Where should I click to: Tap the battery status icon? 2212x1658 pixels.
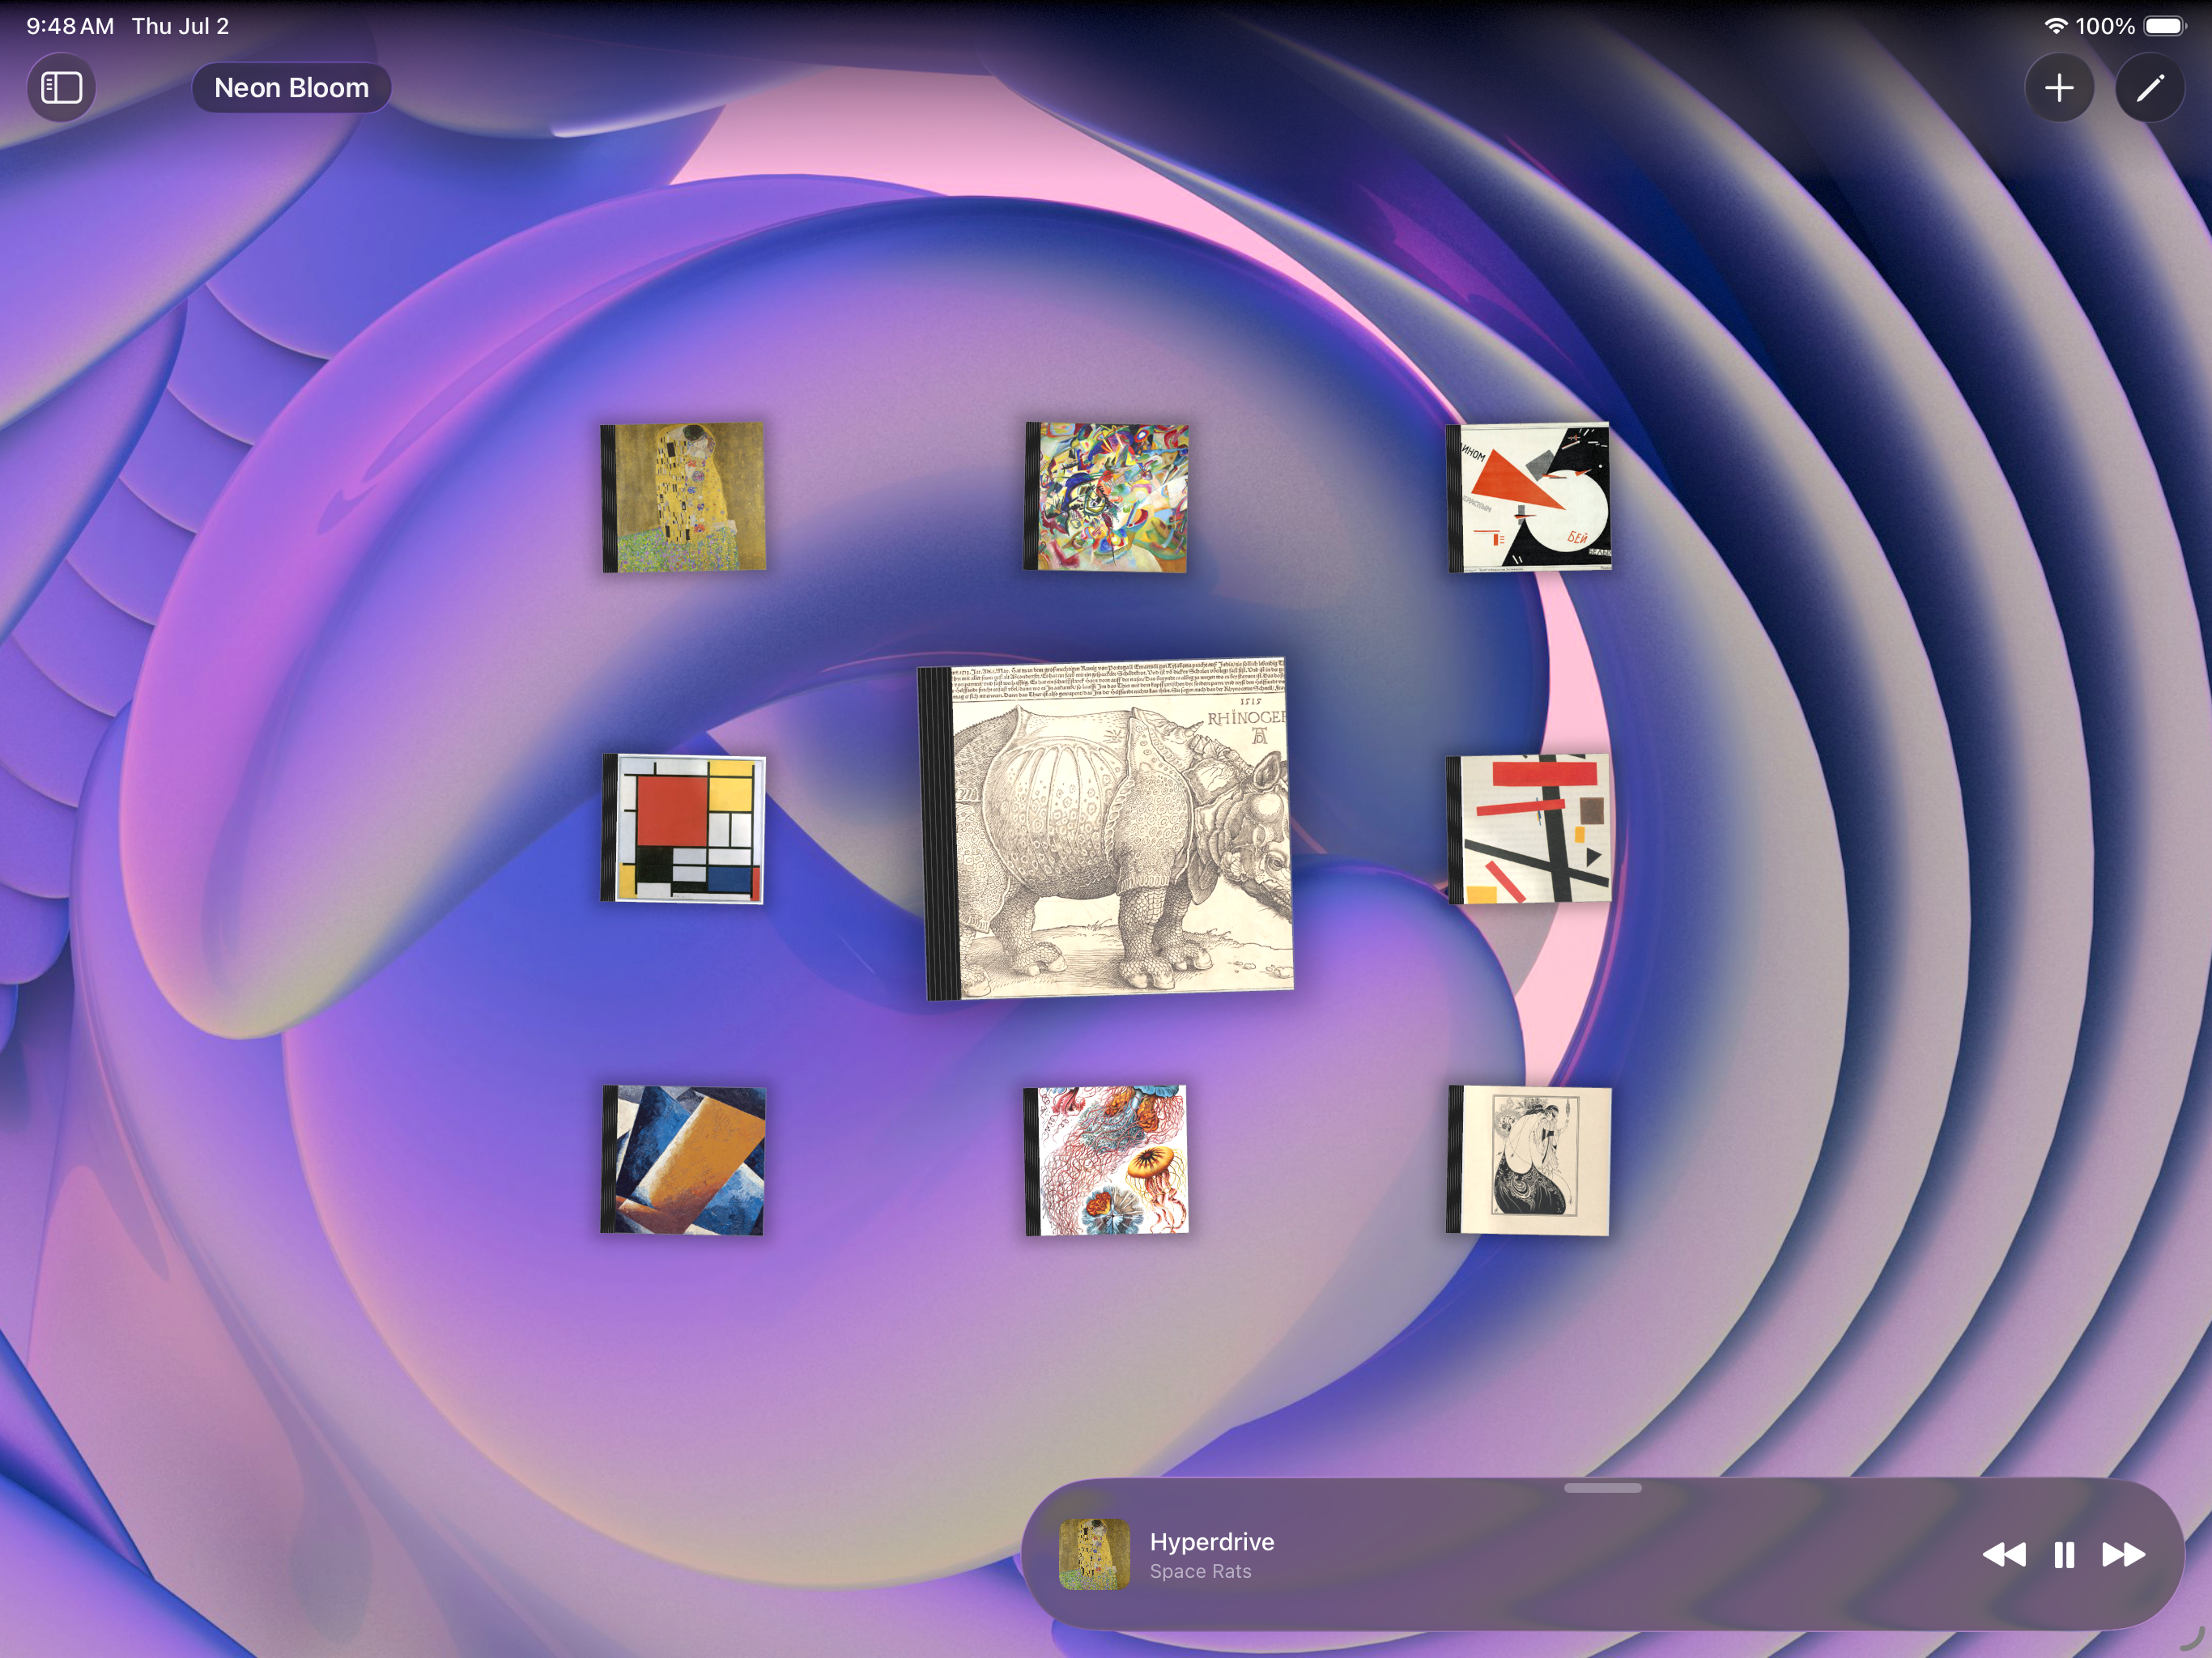[2166, 26]
